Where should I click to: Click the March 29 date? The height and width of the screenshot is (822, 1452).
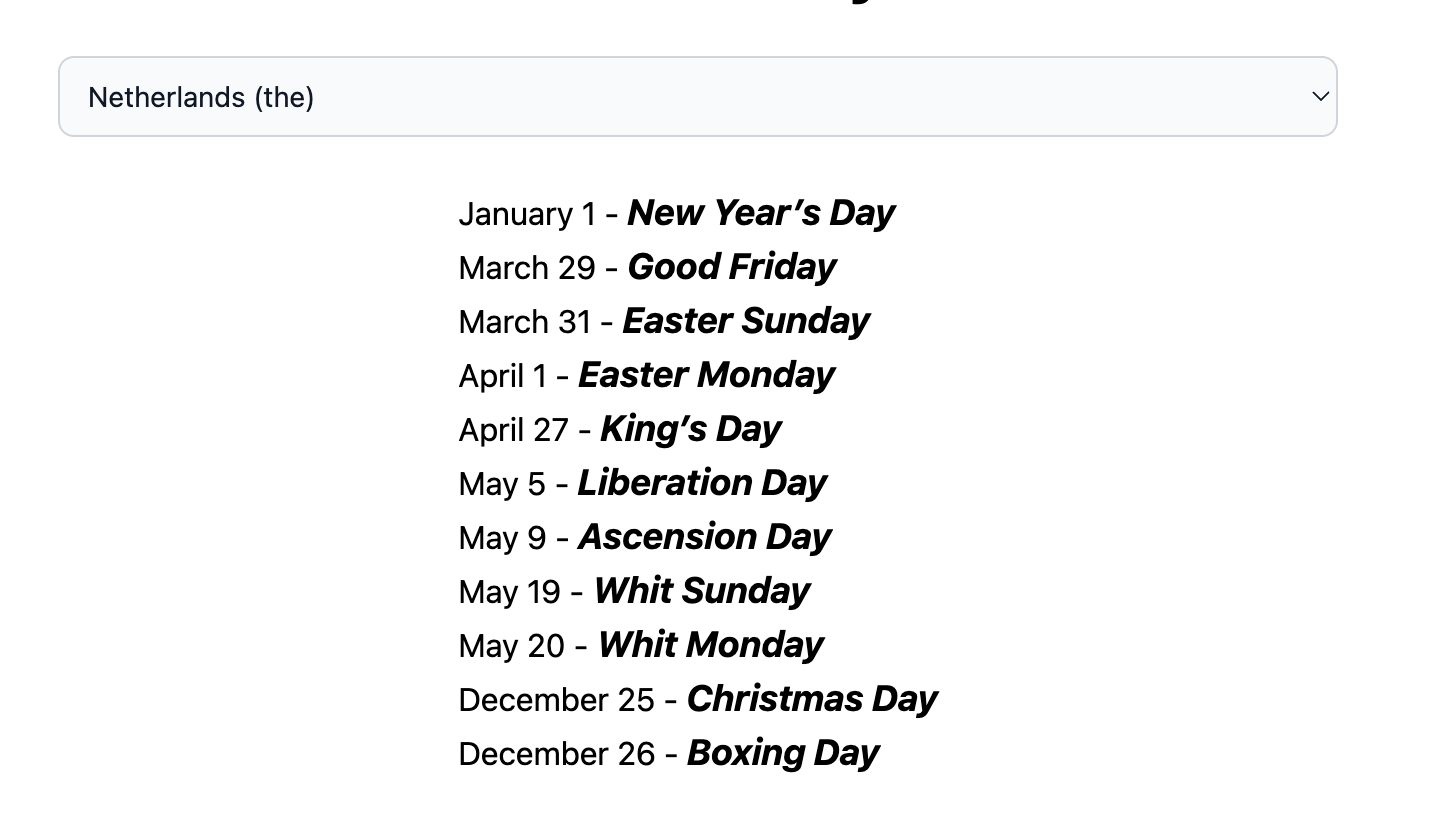[527, 268]
